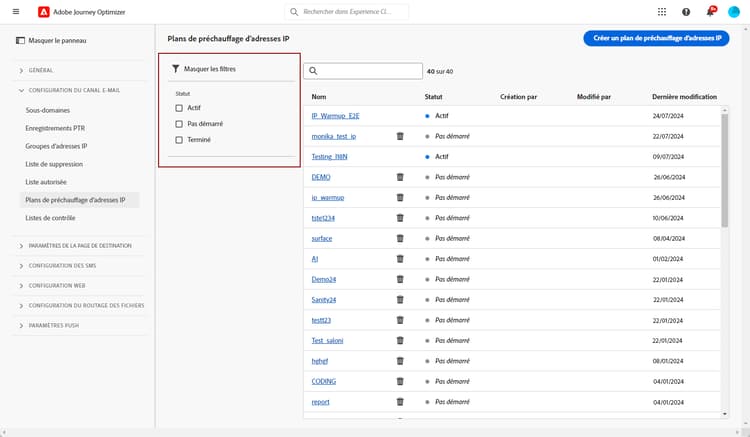Delete the monika_test_ip plan
The image size is (750, 437).
[x=399, y=136]
